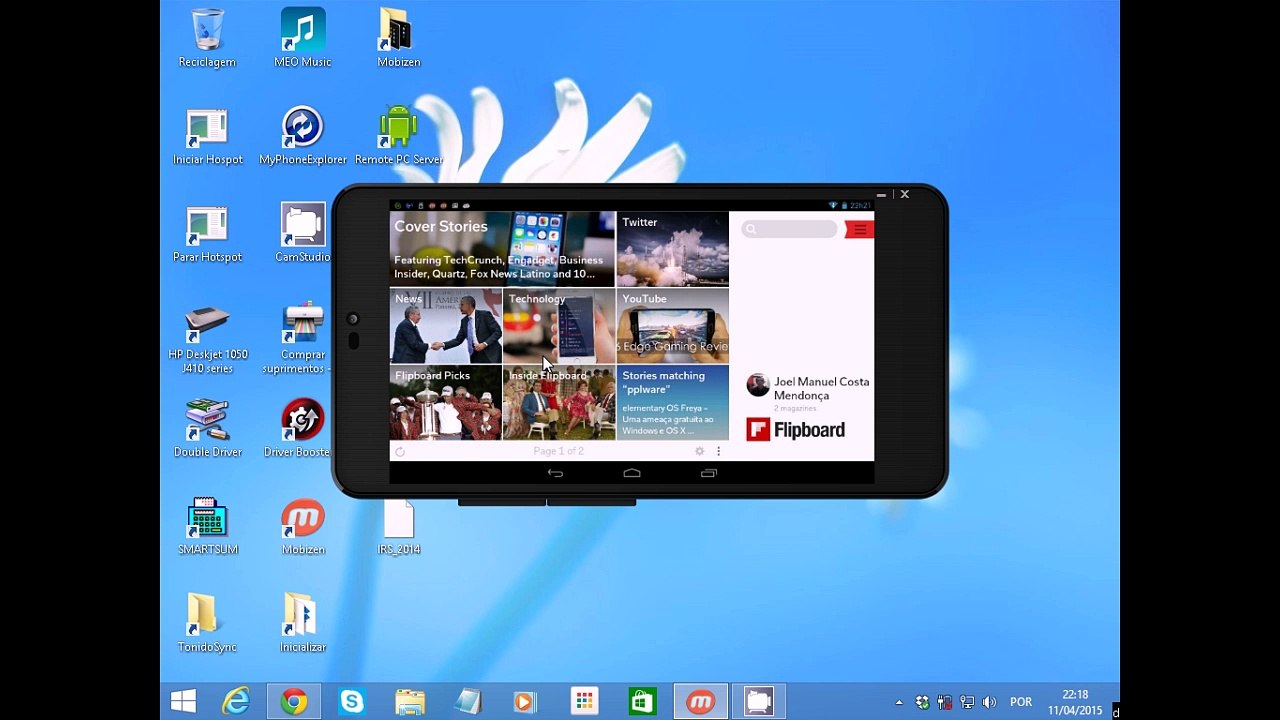Open Flipboard settings gear icon

(700, 452)
